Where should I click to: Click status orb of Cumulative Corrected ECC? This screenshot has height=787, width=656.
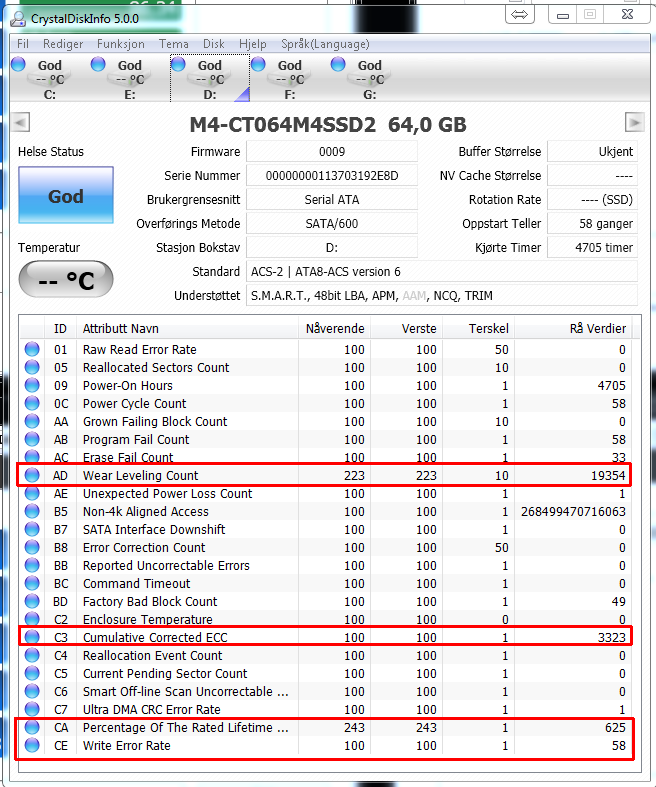tap(32, 637)
